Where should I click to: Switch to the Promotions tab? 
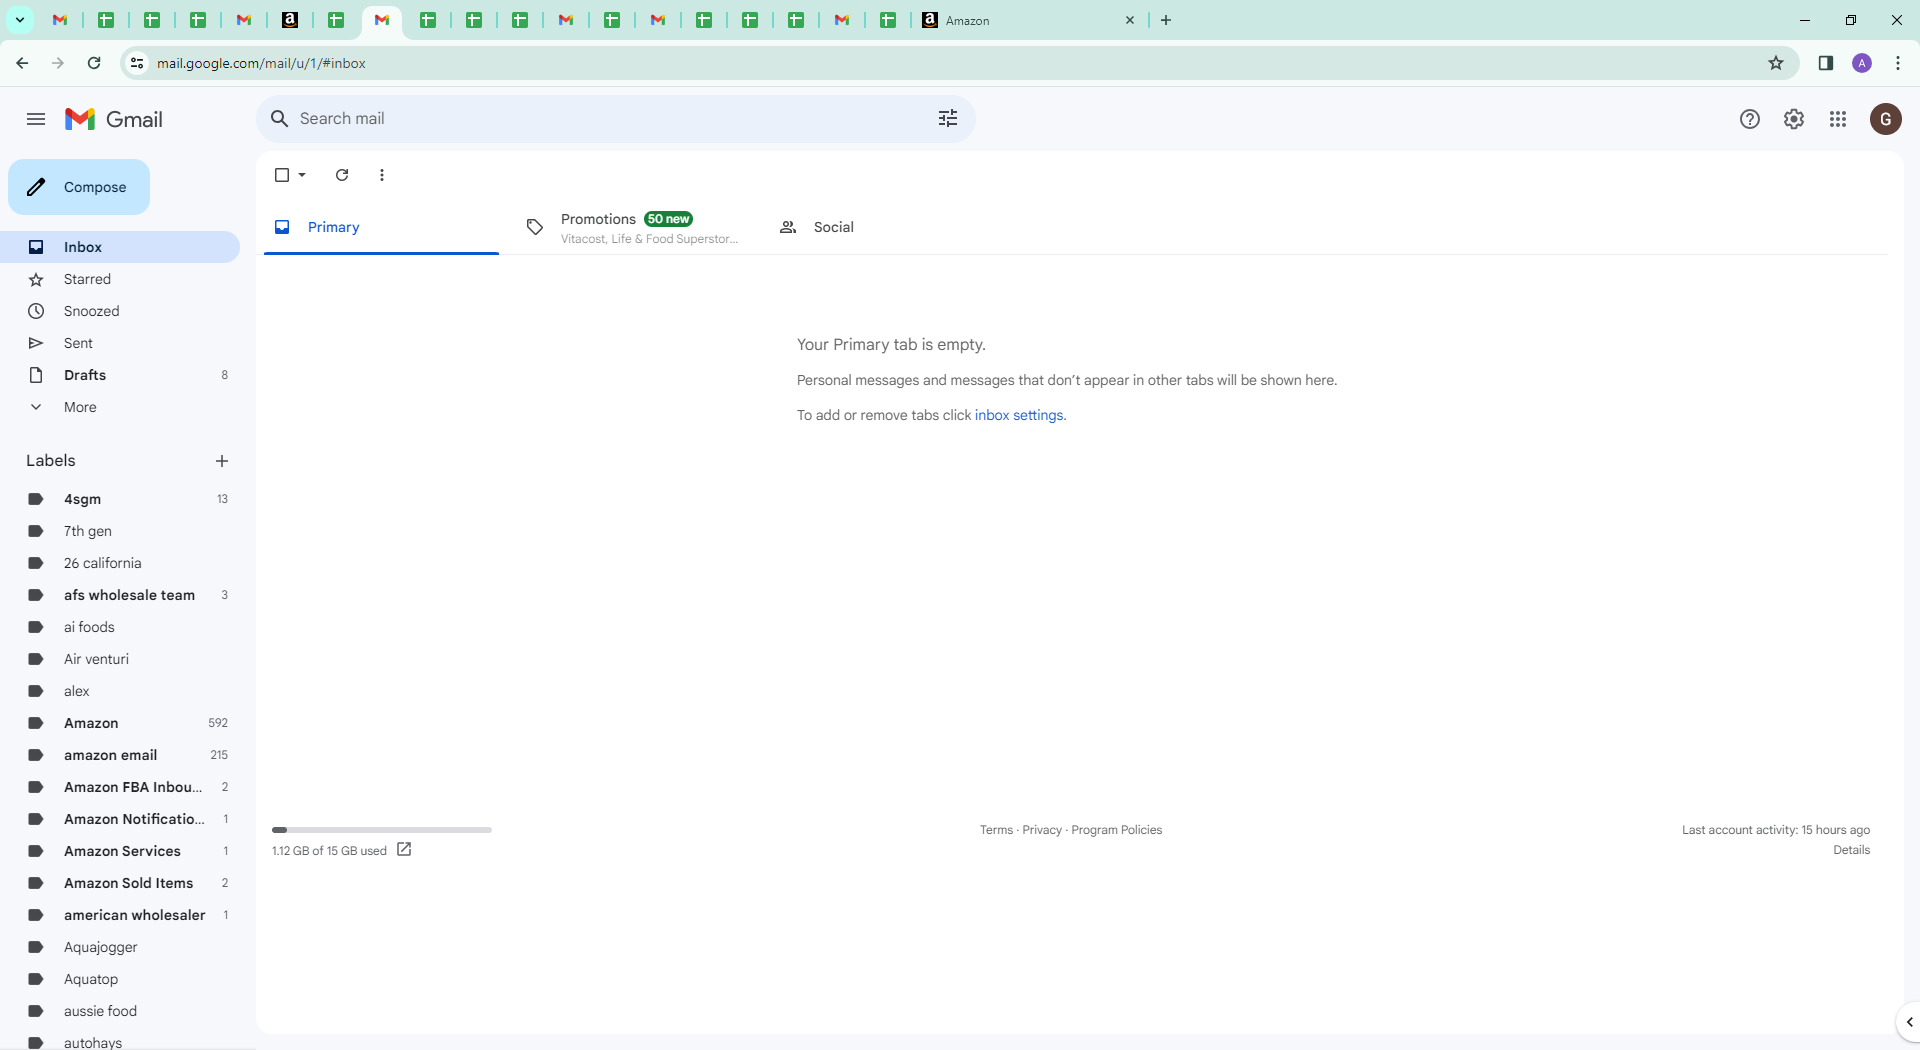pos(635,227)
